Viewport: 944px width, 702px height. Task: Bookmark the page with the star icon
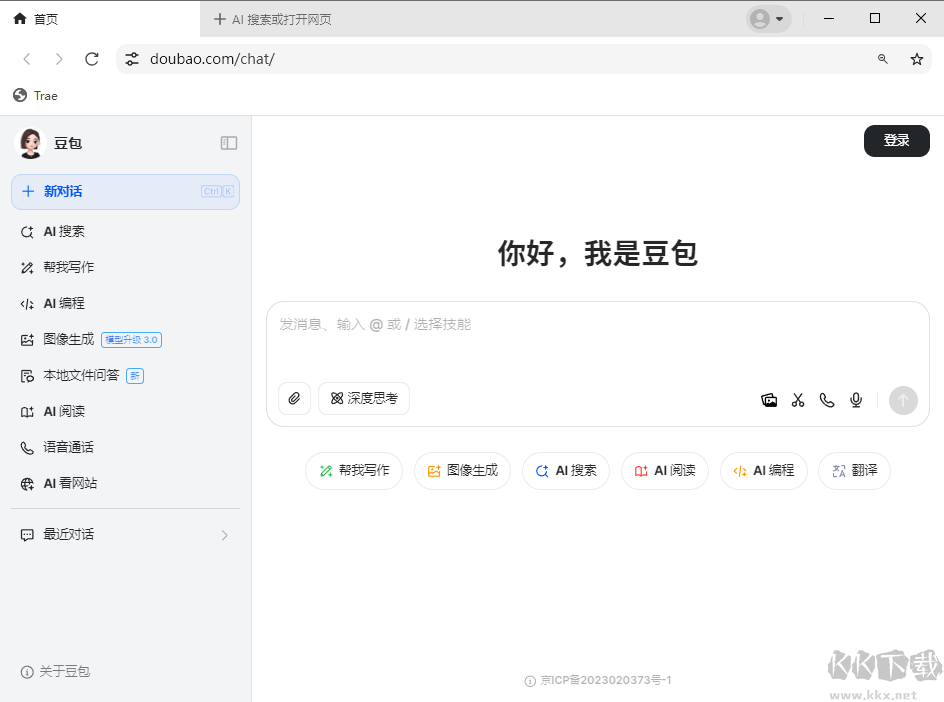(916, 59)
